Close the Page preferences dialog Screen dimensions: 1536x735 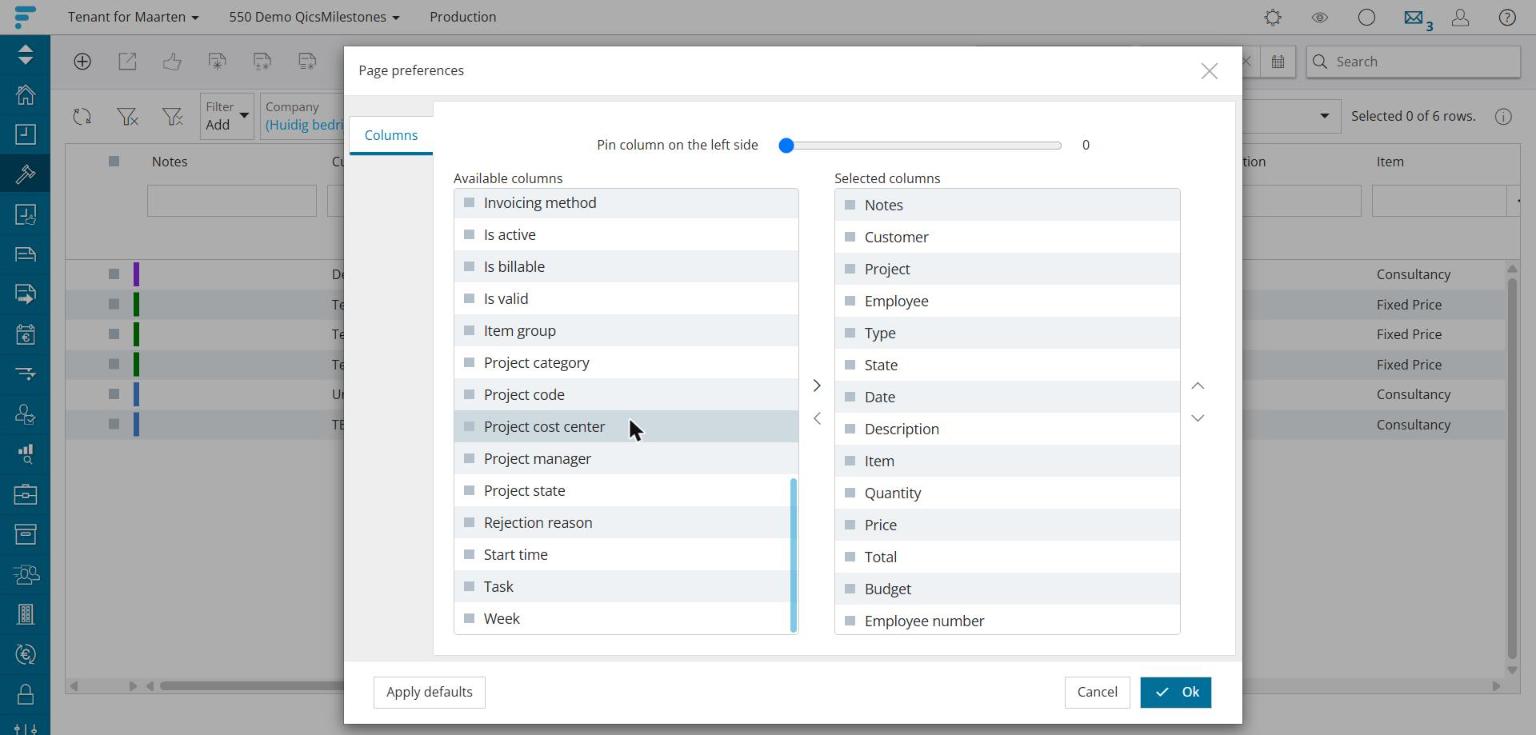1209,71
